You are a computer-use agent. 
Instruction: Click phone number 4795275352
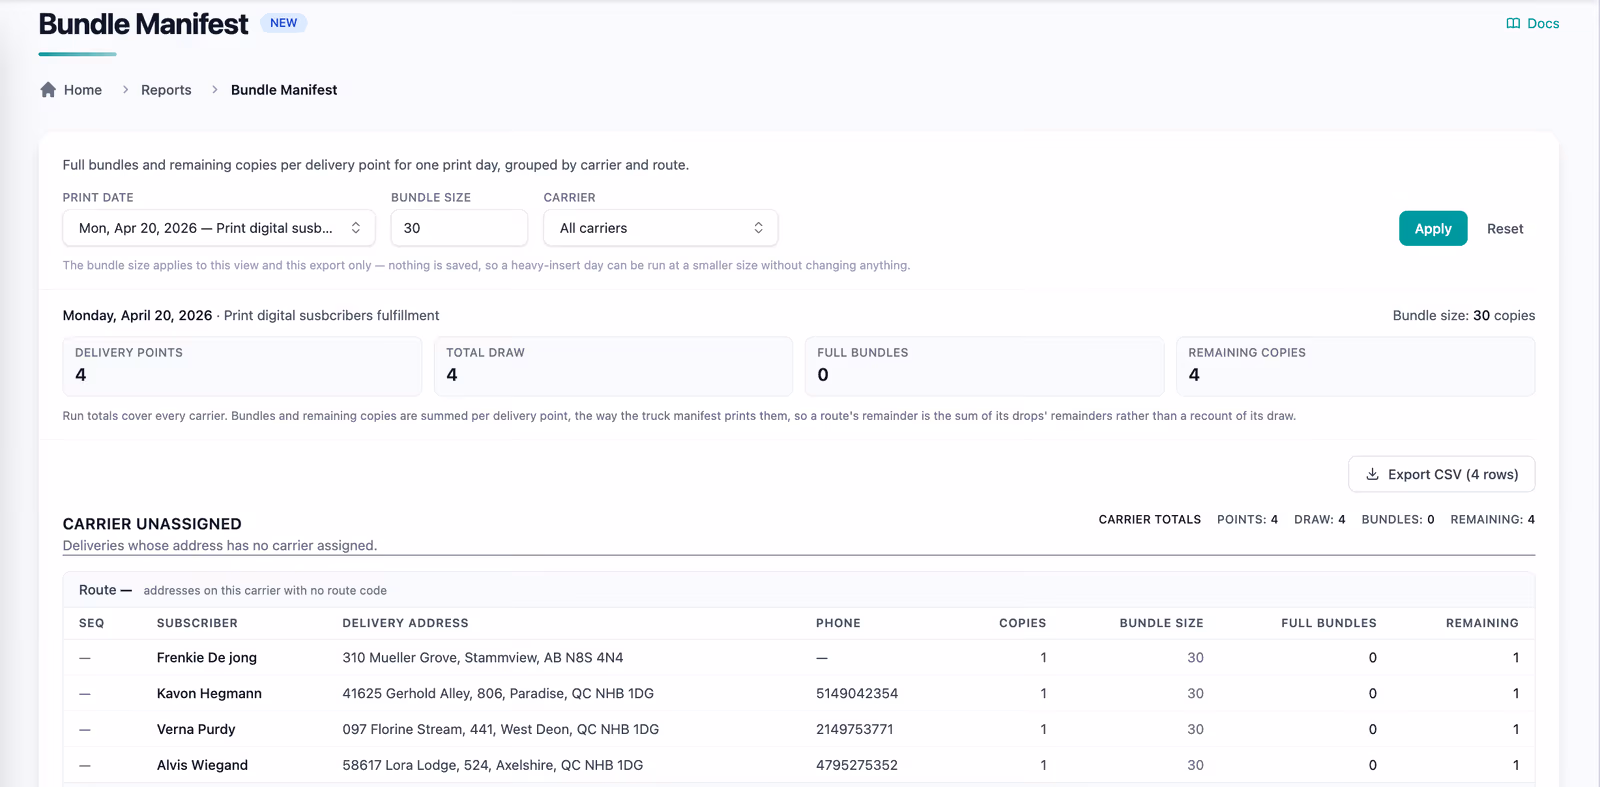pos(857,766)
